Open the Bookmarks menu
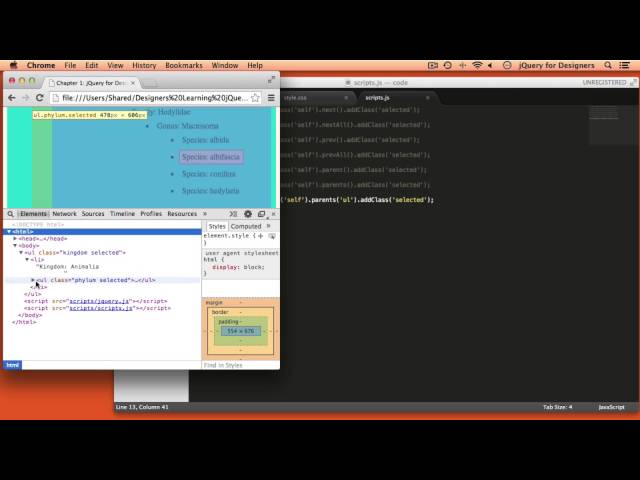The width and height of the screenshot is (640, 480). (x=184, y=65)
